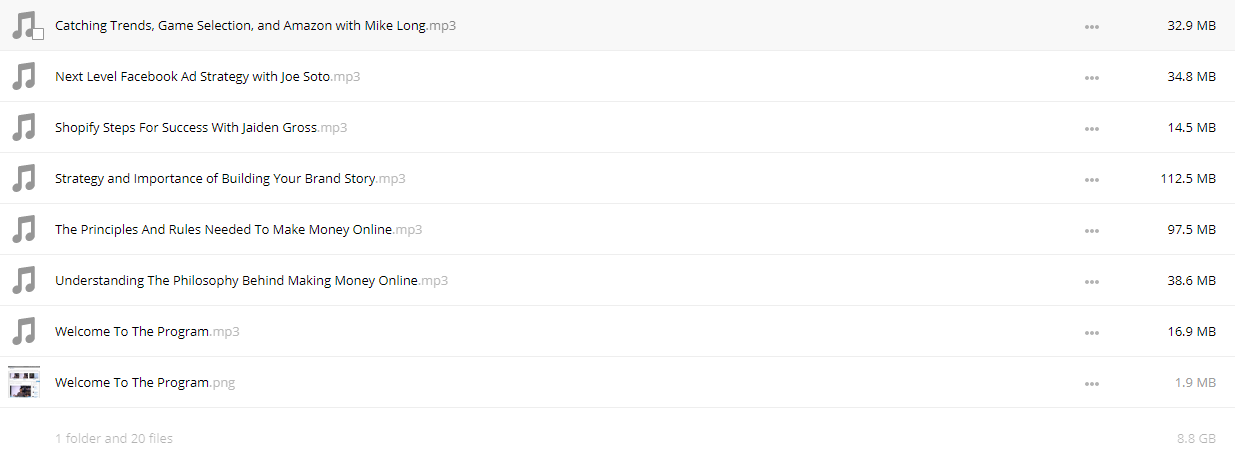Open Understanding The Philosophy Behind Making Money Online

point(251,281)
